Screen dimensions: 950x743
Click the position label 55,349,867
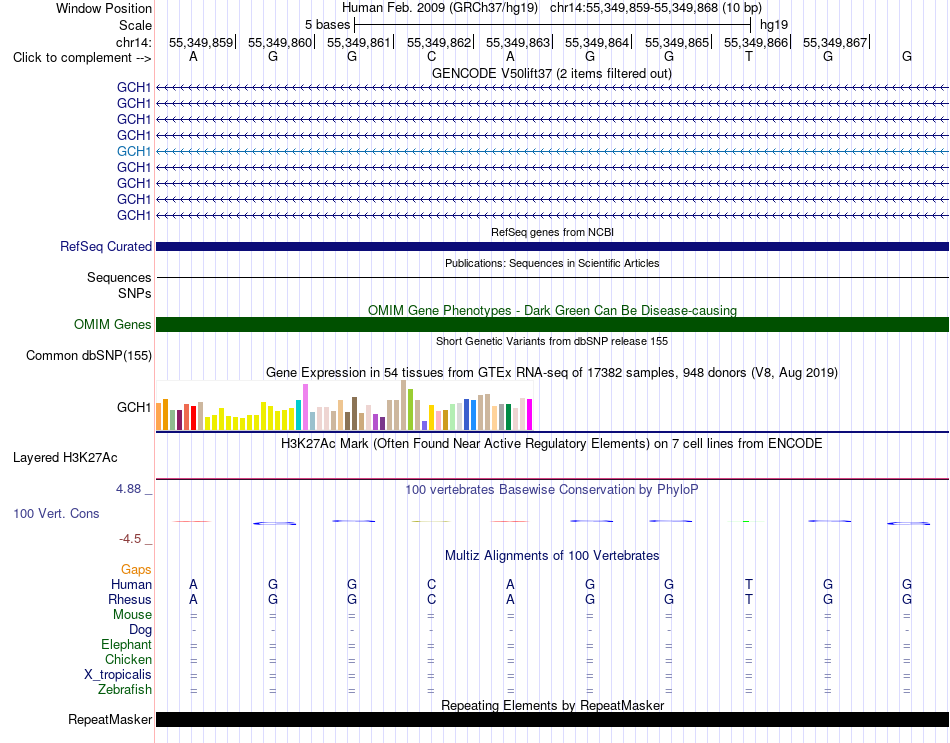point(835,42)
